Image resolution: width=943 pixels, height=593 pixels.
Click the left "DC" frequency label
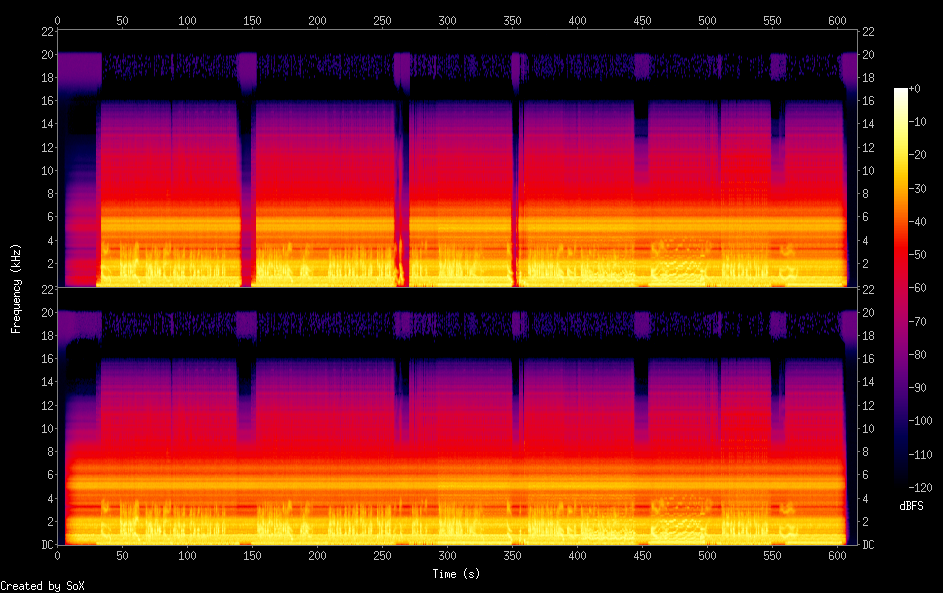pyautogui.click(x=48, y=544)
